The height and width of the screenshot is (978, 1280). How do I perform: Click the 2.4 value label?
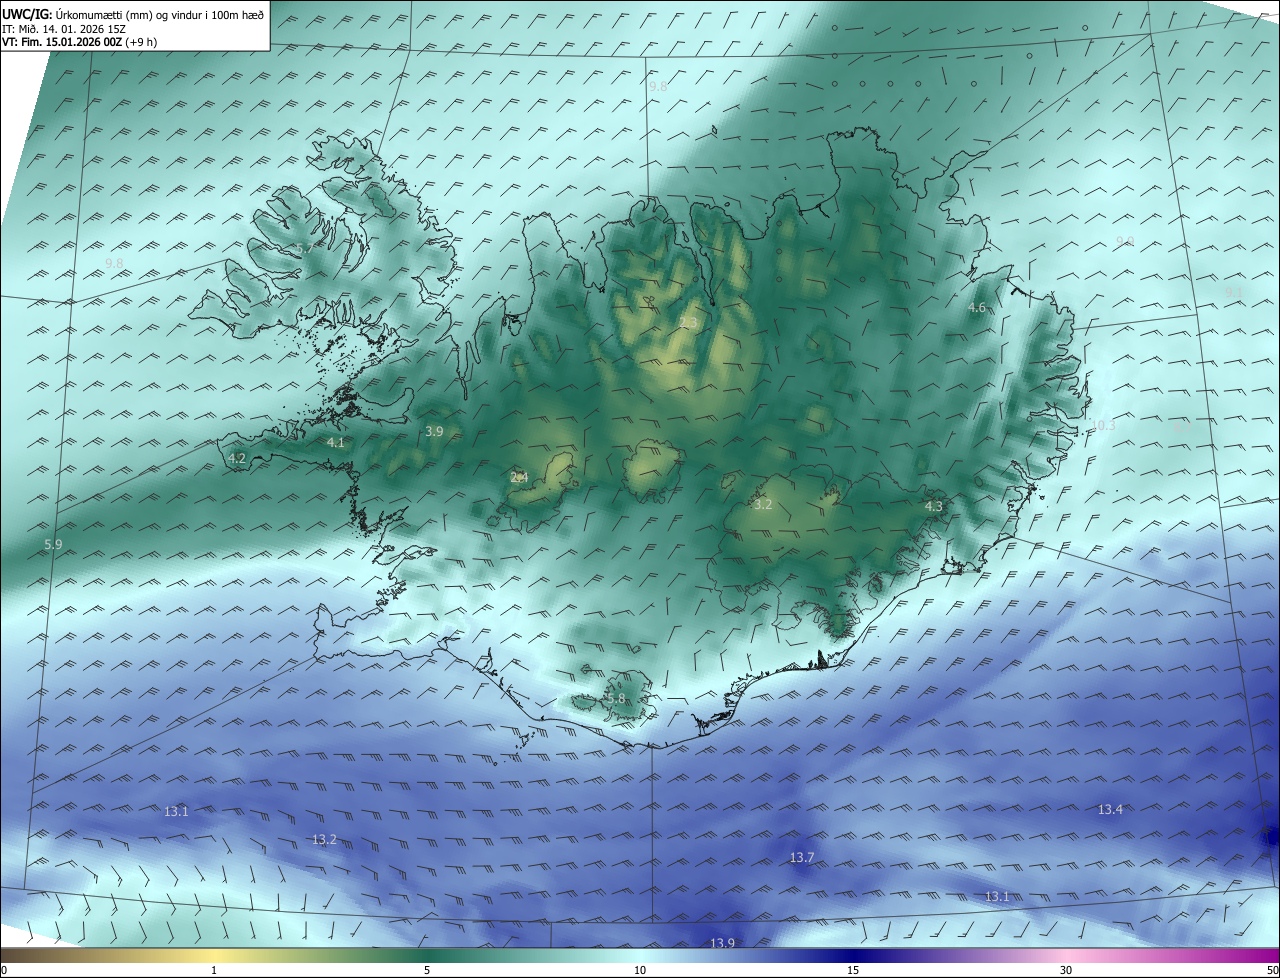click(519, 477)
